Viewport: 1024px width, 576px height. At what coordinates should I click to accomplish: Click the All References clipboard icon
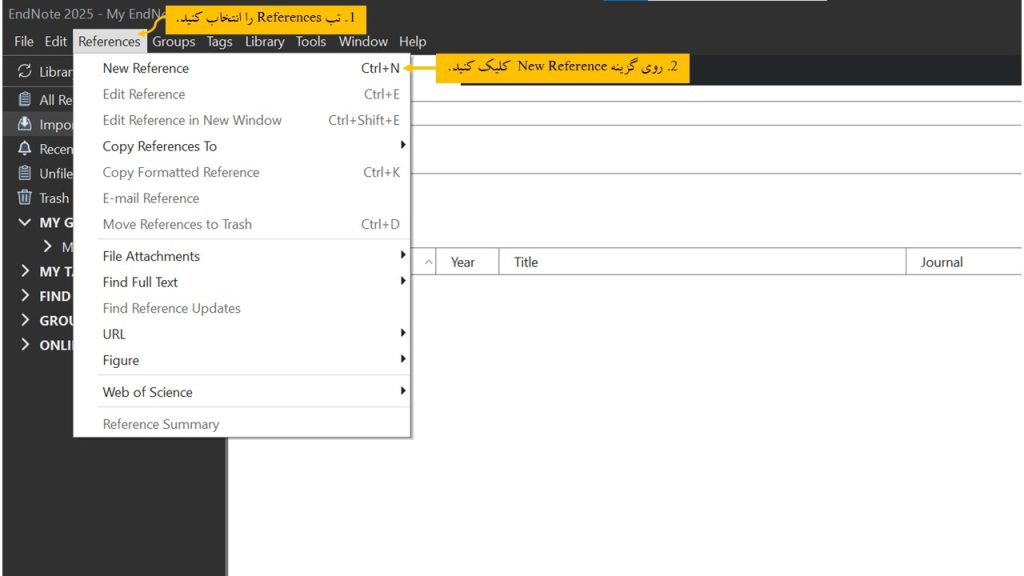[25, 100]
